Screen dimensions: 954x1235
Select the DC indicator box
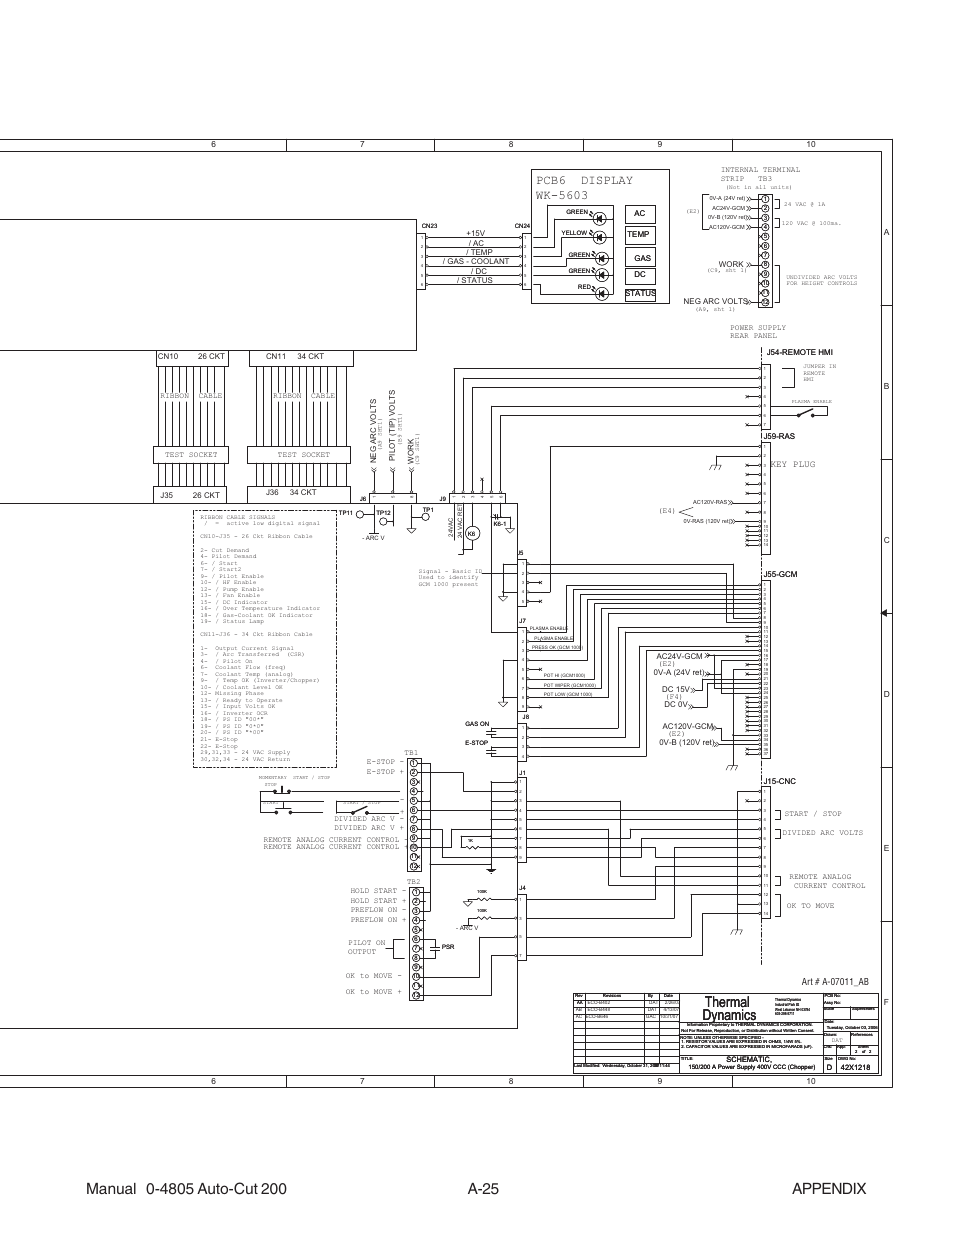(x=639, y=274)
